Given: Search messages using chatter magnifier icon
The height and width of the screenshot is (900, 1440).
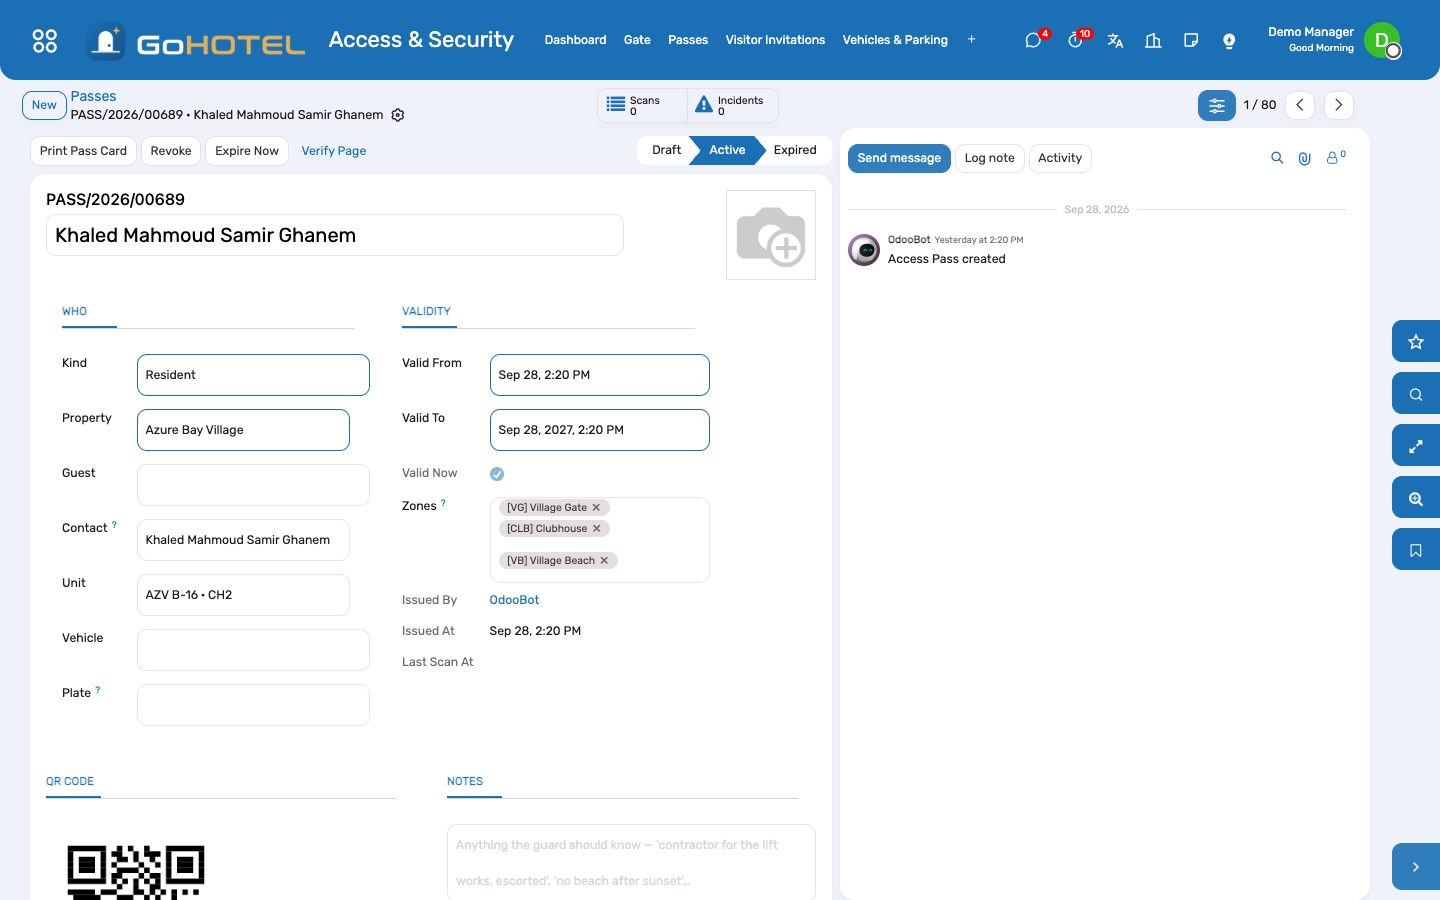Looking at the screenshot, I should coord(1277,158).
